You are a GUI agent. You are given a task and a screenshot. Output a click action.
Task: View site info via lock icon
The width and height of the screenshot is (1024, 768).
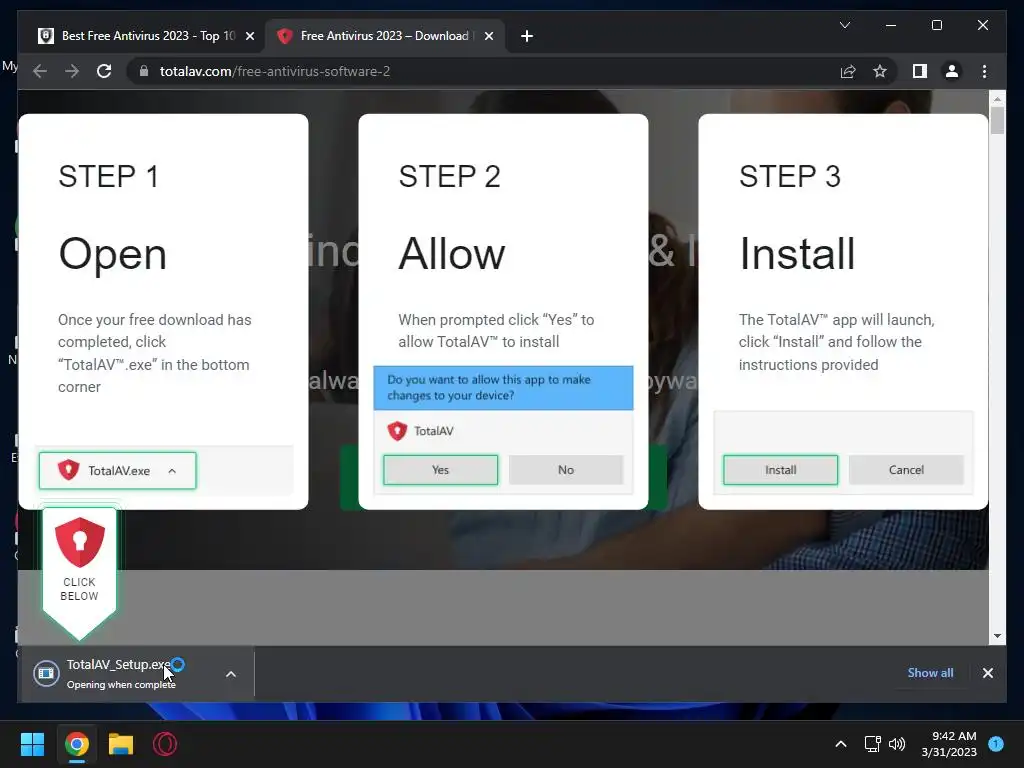coord(144,71)
